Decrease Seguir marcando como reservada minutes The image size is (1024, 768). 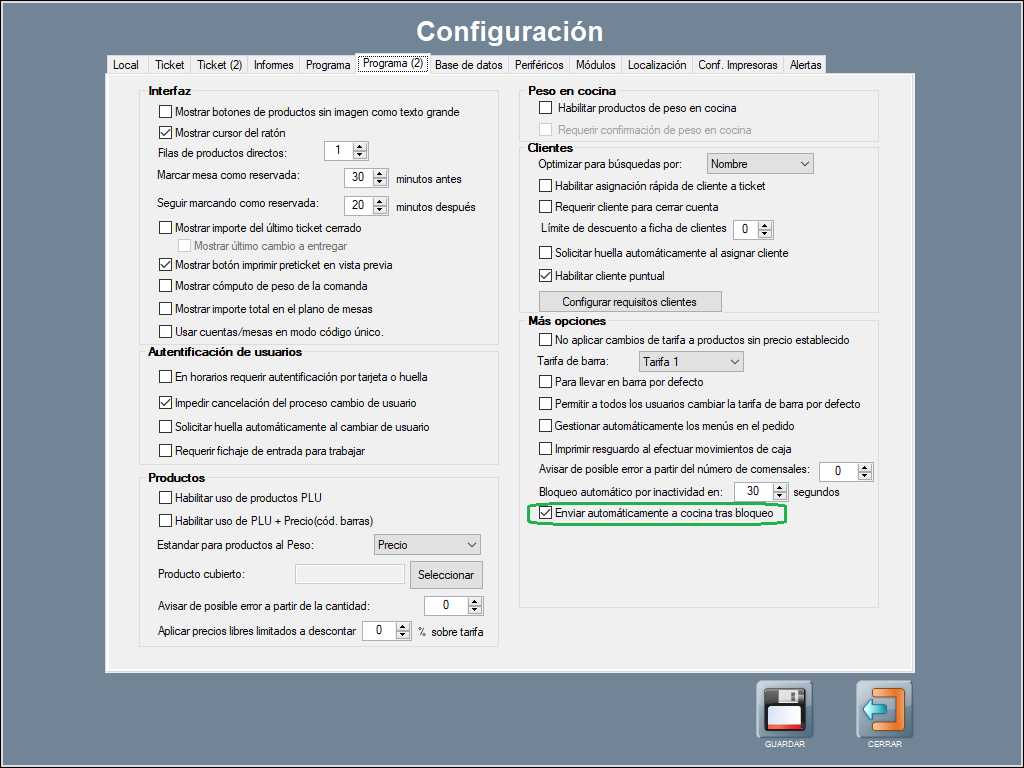[380, 210]
